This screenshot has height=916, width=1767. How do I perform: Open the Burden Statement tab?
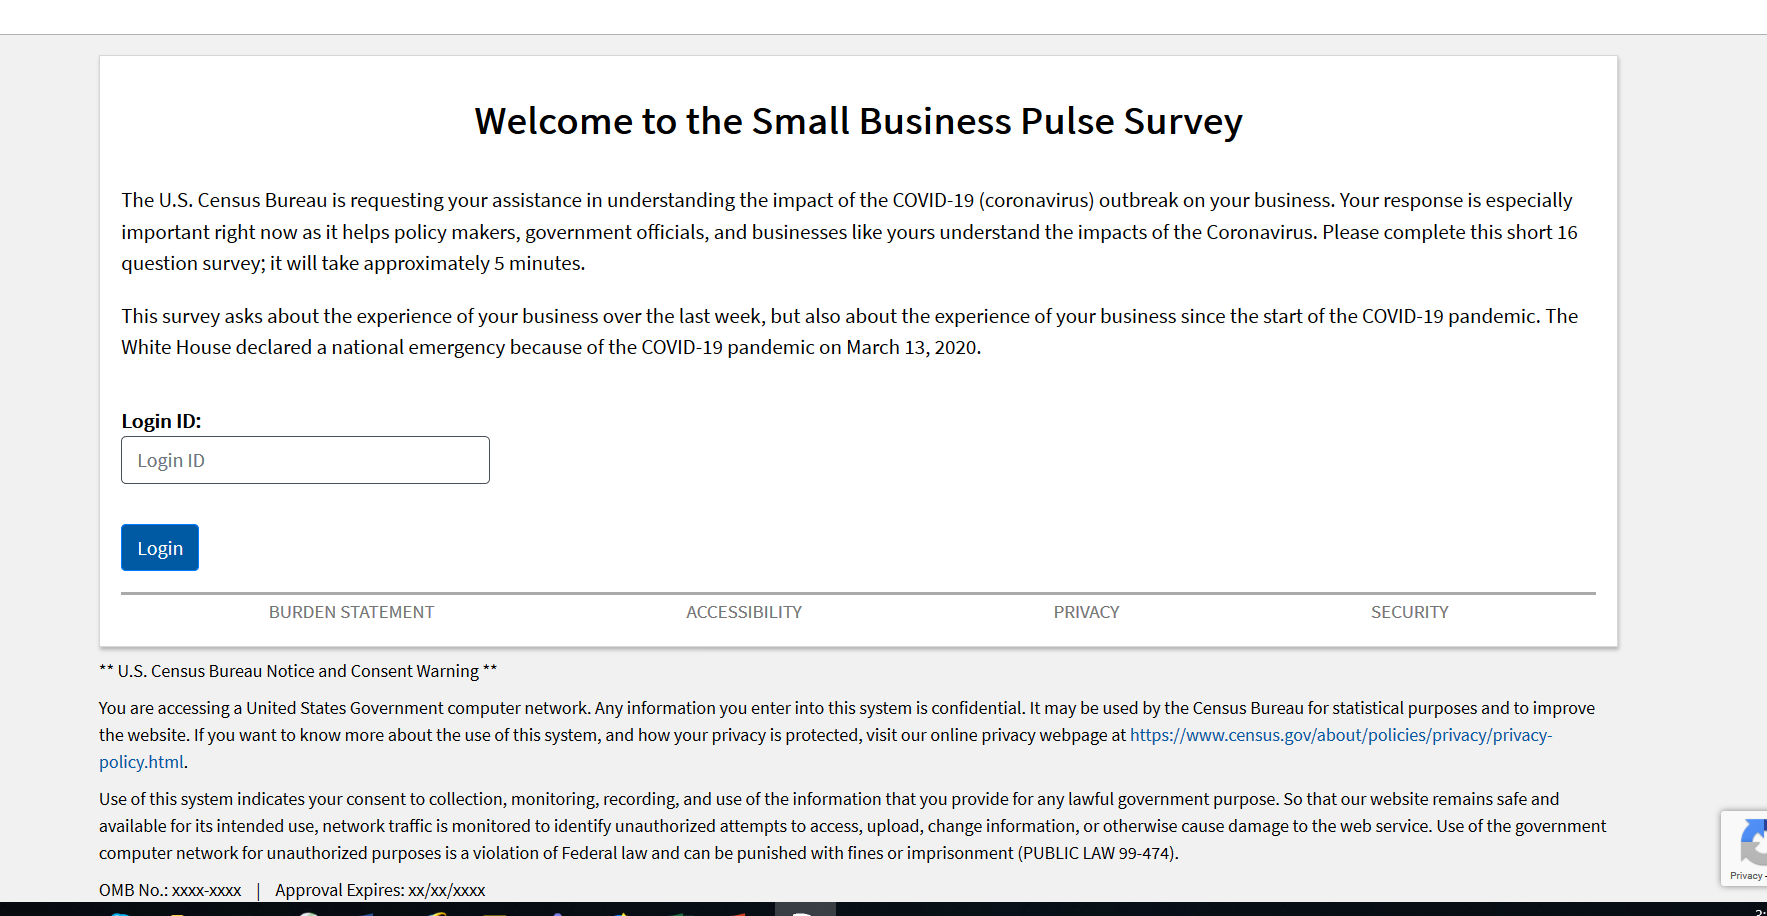(x=351, y=612)
